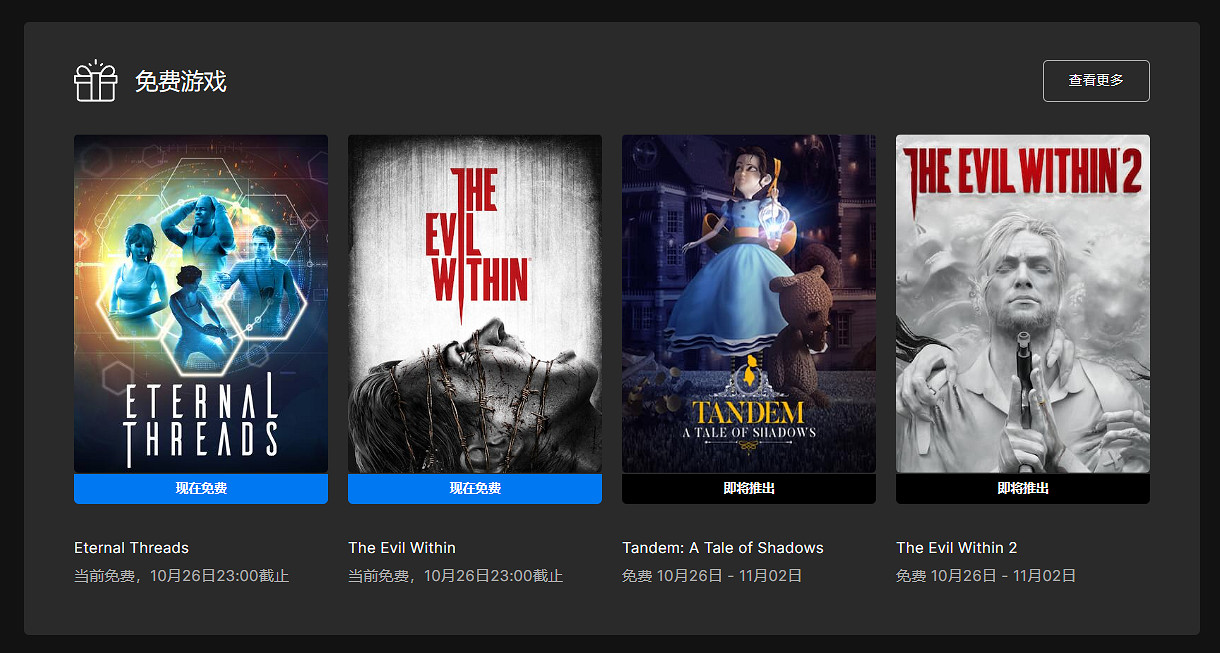Open the Eternal Threads title link
The width and height of the screenshot is (1220, 653).
point(131,548)
